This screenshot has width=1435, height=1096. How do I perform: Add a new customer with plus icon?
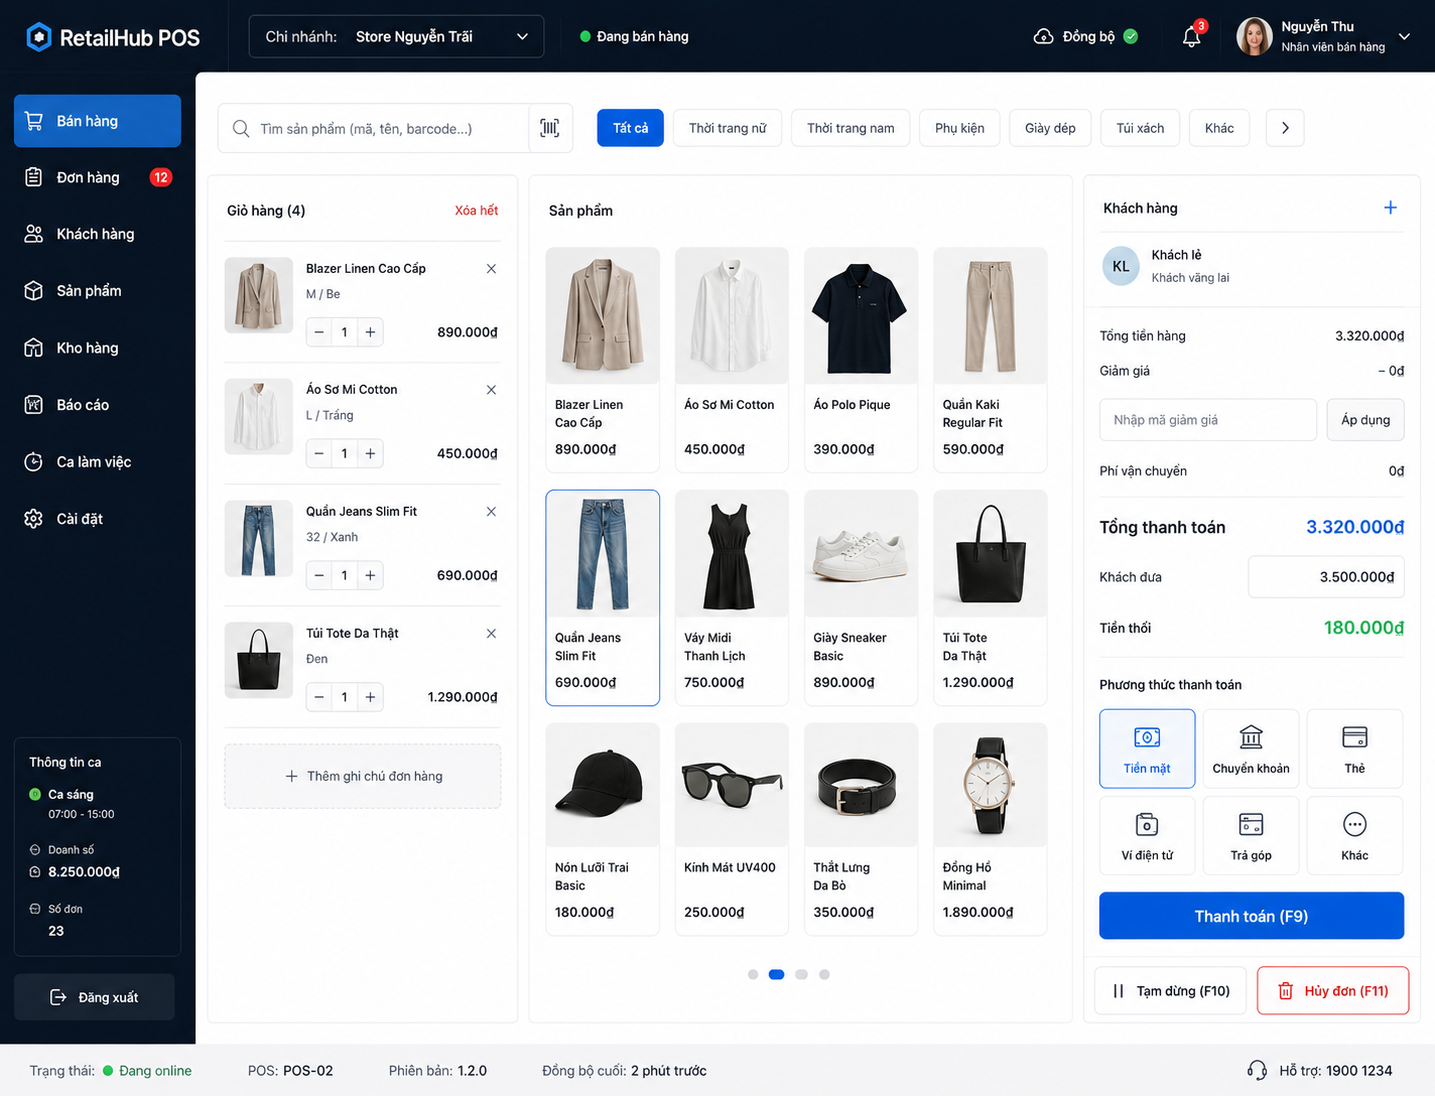1390,207
